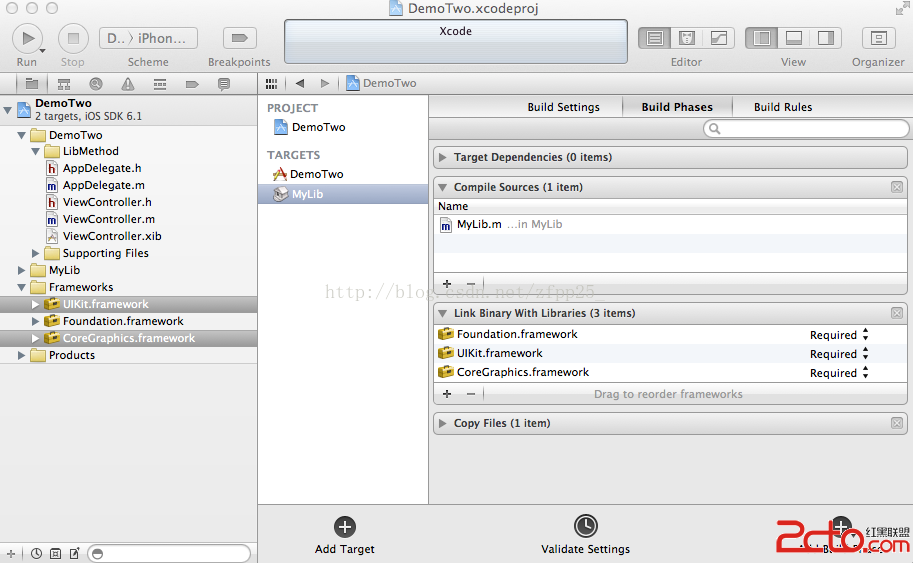This screenshot has height=563, width=913.
Task: Click the Stop button in toolbar
Action: (x=73, y=39)
